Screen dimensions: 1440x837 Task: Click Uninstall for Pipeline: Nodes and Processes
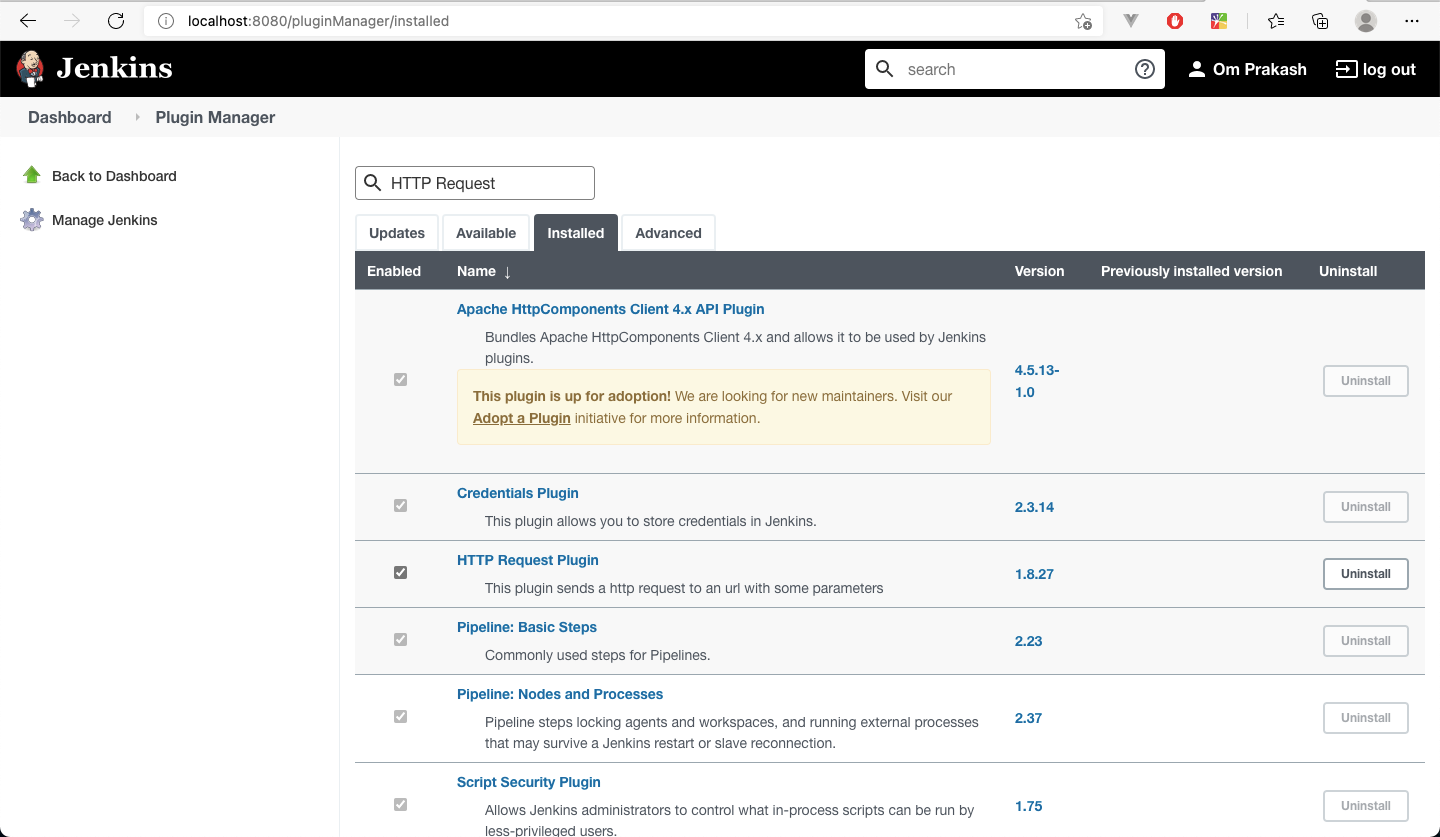[1366, 718]
